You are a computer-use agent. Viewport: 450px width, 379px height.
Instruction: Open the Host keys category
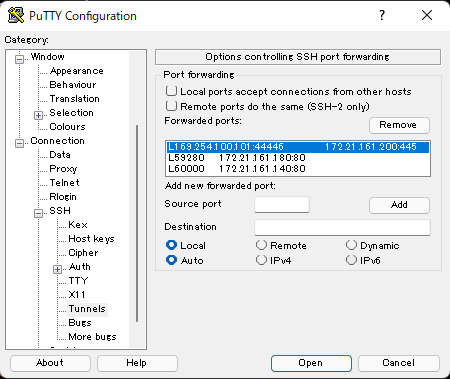pyautogui.click(x=91, y=239)
